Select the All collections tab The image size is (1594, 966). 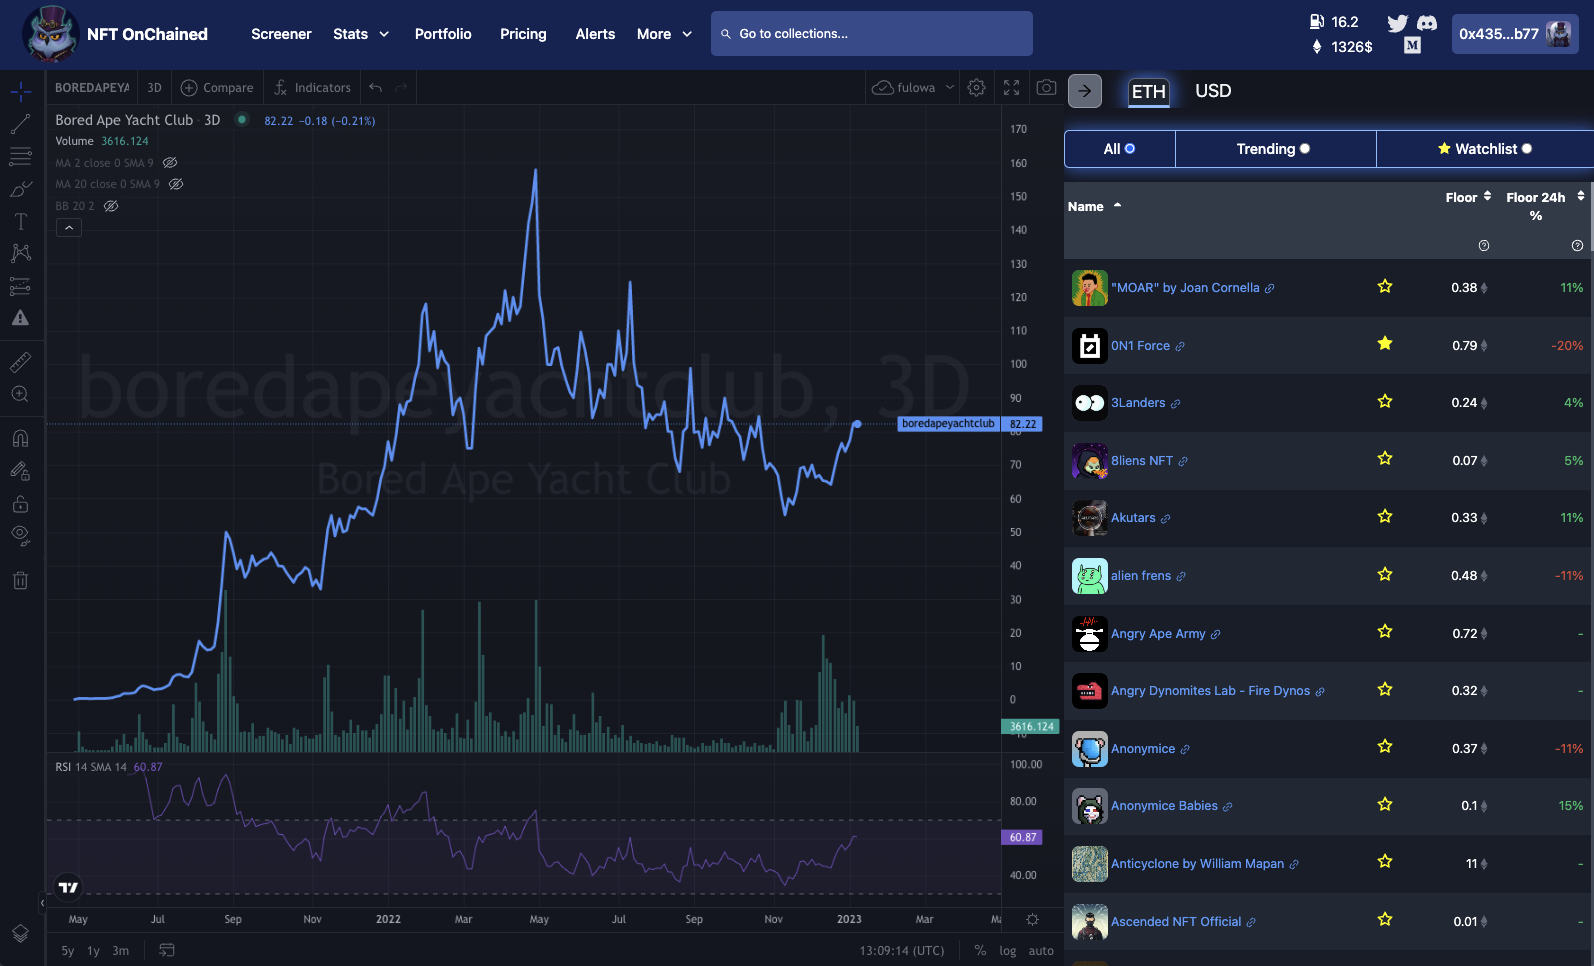[1120, 149]
